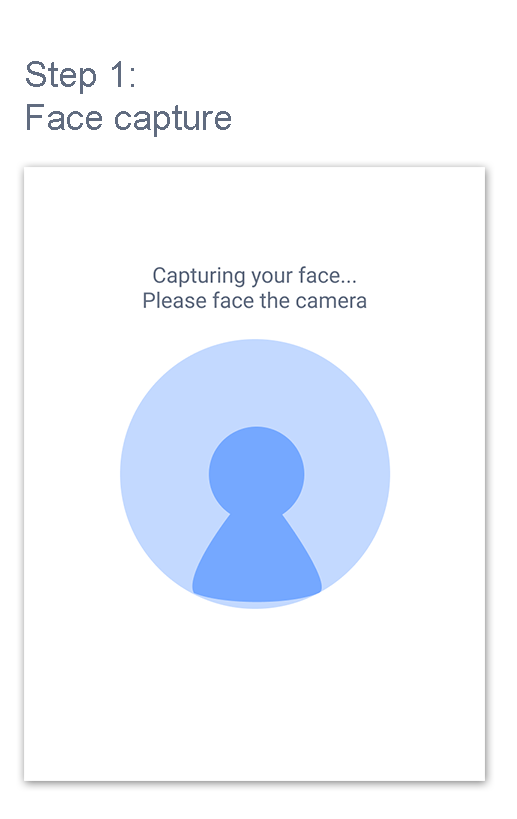517x819 pixels.
Task: Select the round head of the avatar
Action: click(x=256, y=473)
